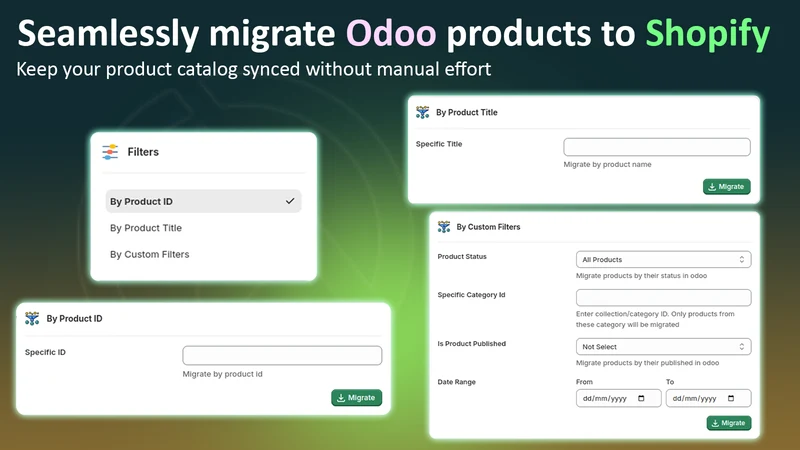Click the By Custom Filters panel icon
The image size is (800, 450).
tap(444, 227)
